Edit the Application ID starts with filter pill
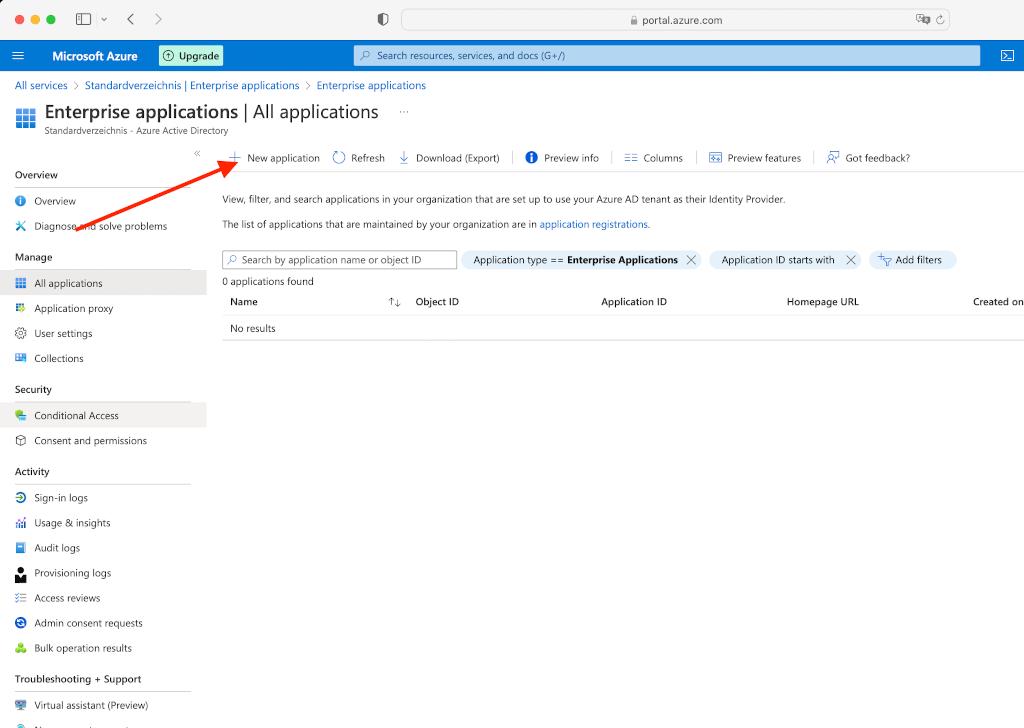The height and width of the screenshot is (728, 1024). (778, 260)
